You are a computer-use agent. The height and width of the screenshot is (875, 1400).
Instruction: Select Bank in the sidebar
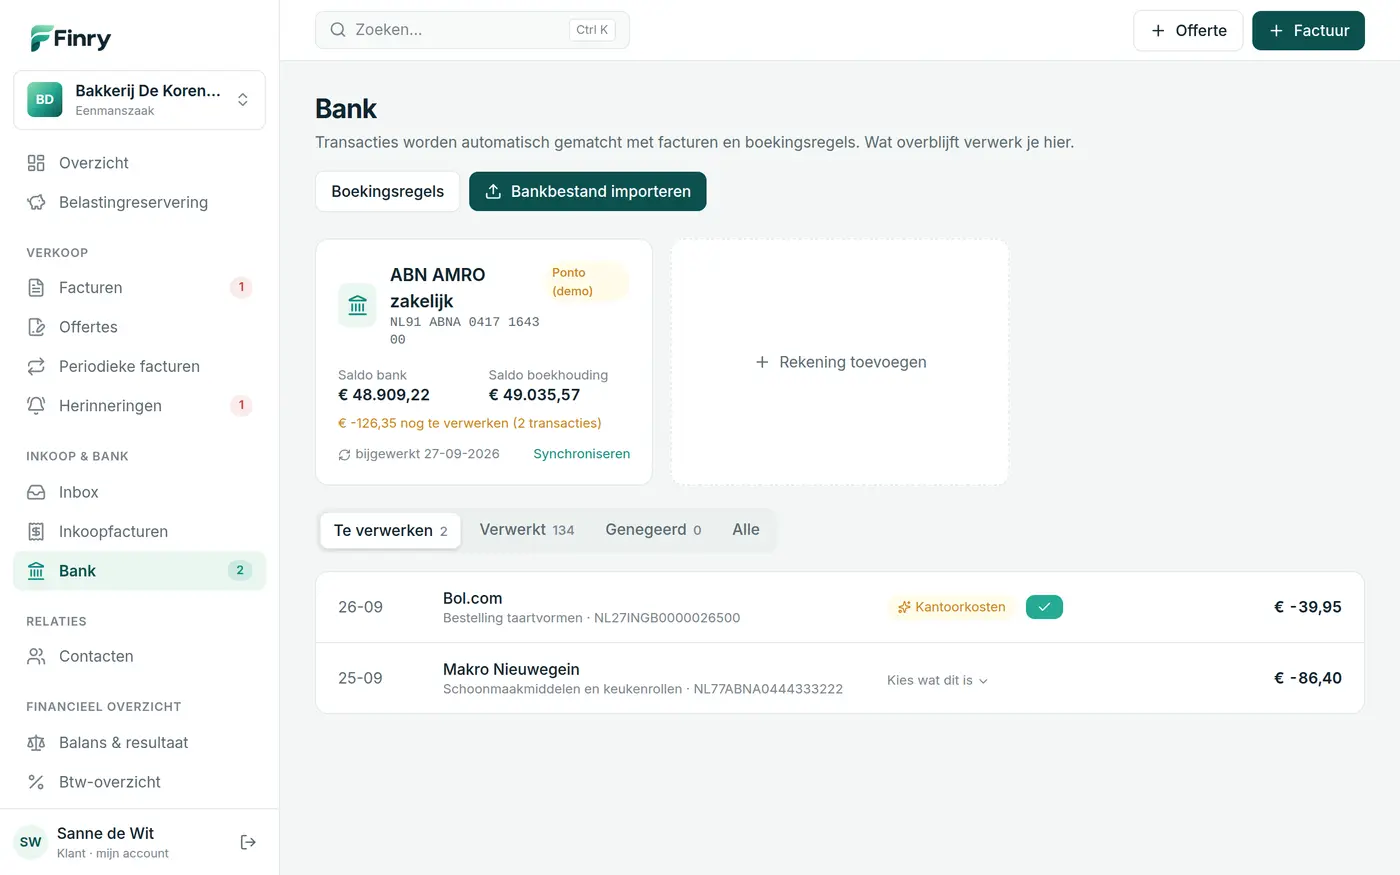139,571
